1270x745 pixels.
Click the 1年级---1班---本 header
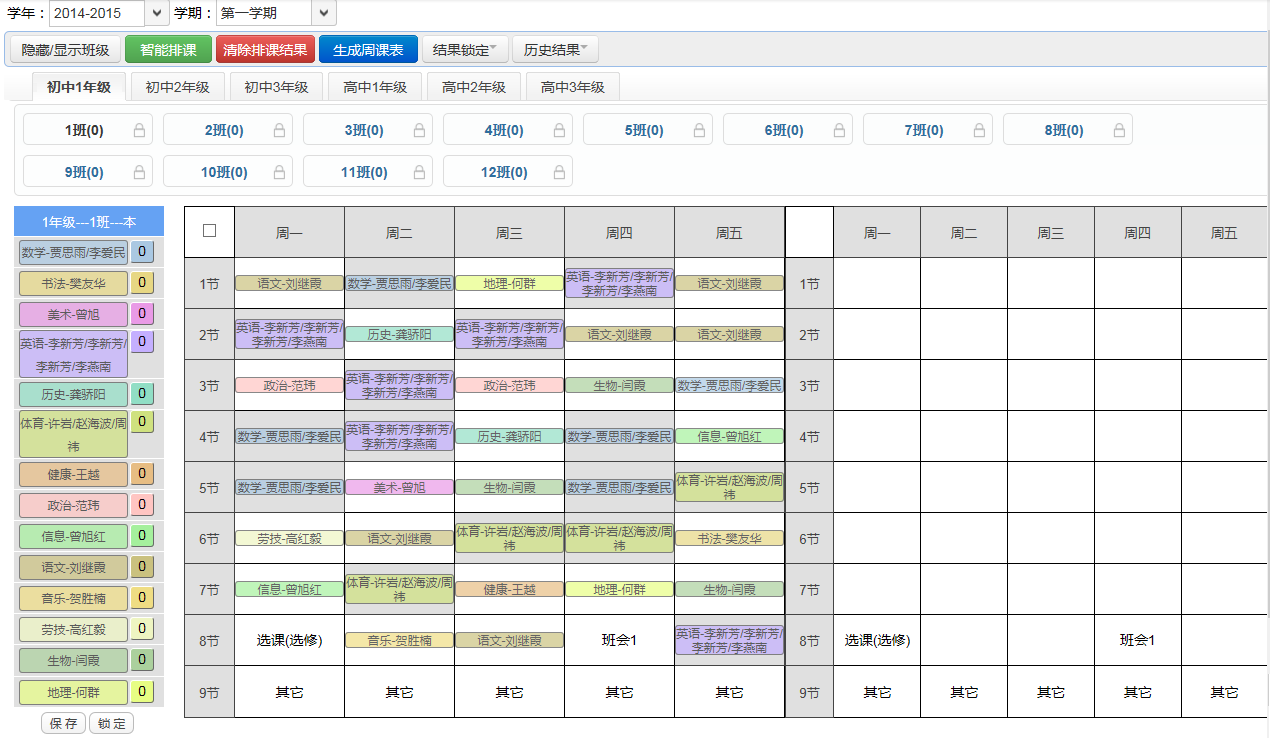click(89, 222)
